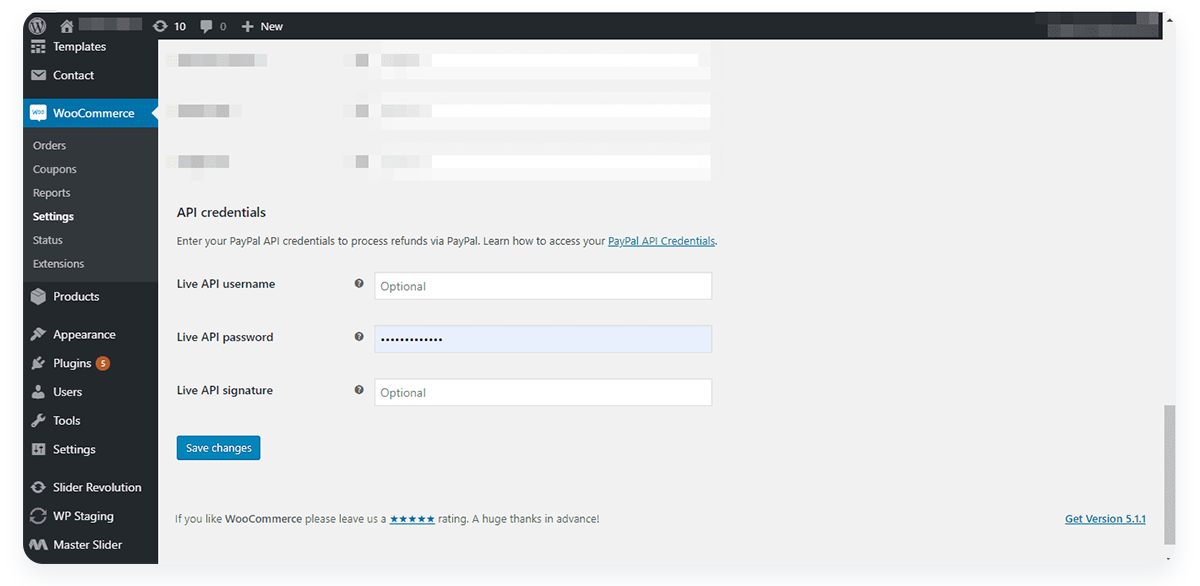Open the Users menu

pos(67,392)
